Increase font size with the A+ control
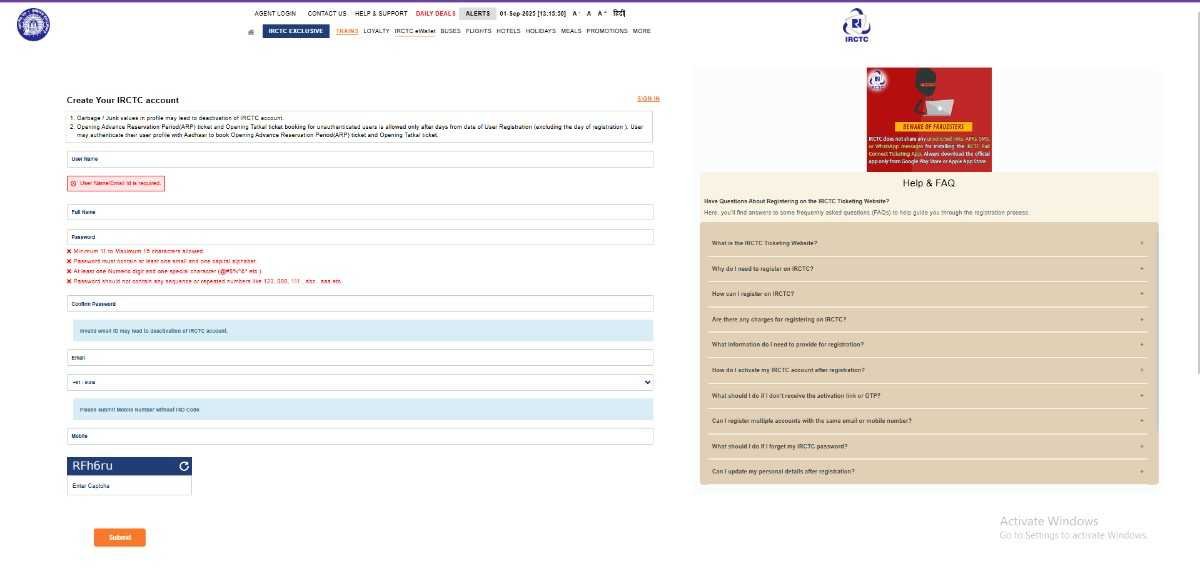 point(602,14)
